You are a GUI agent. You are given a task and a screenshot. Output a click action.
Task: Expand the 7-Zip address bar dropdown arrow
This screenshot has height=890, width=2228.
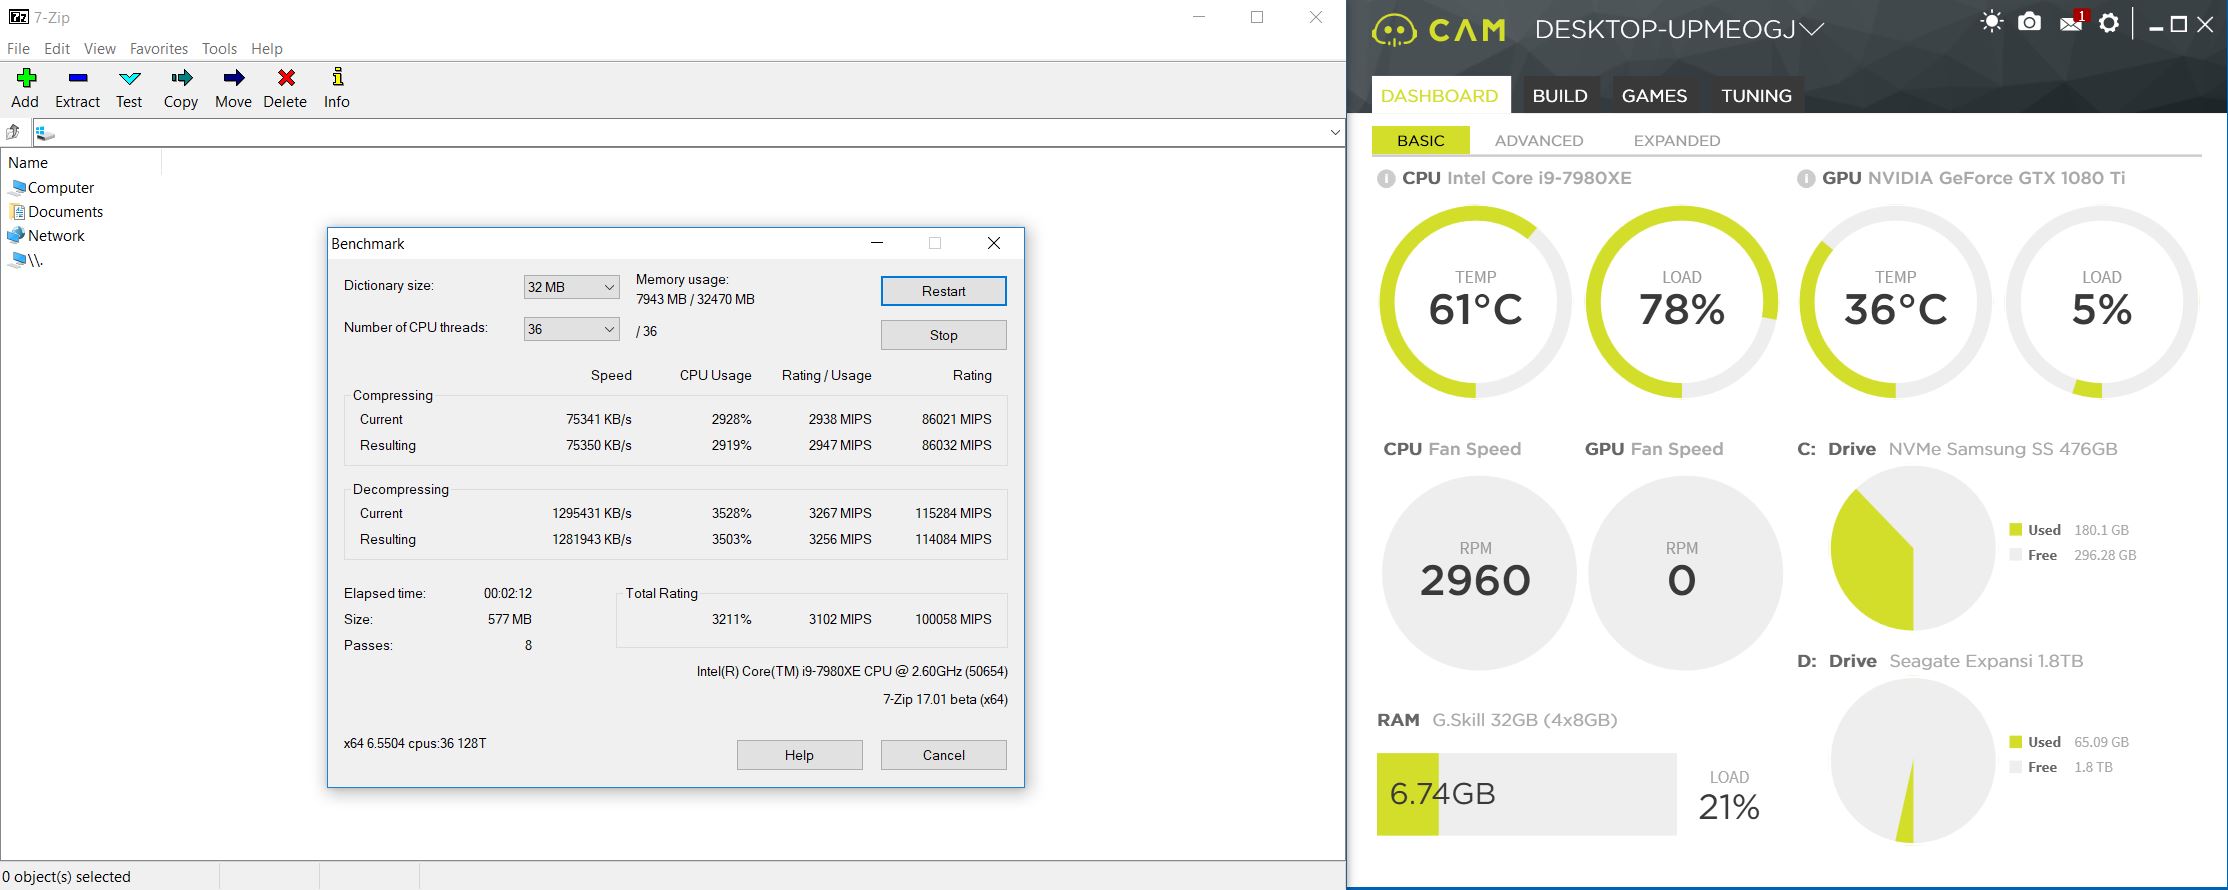(x=1334, y=132)
